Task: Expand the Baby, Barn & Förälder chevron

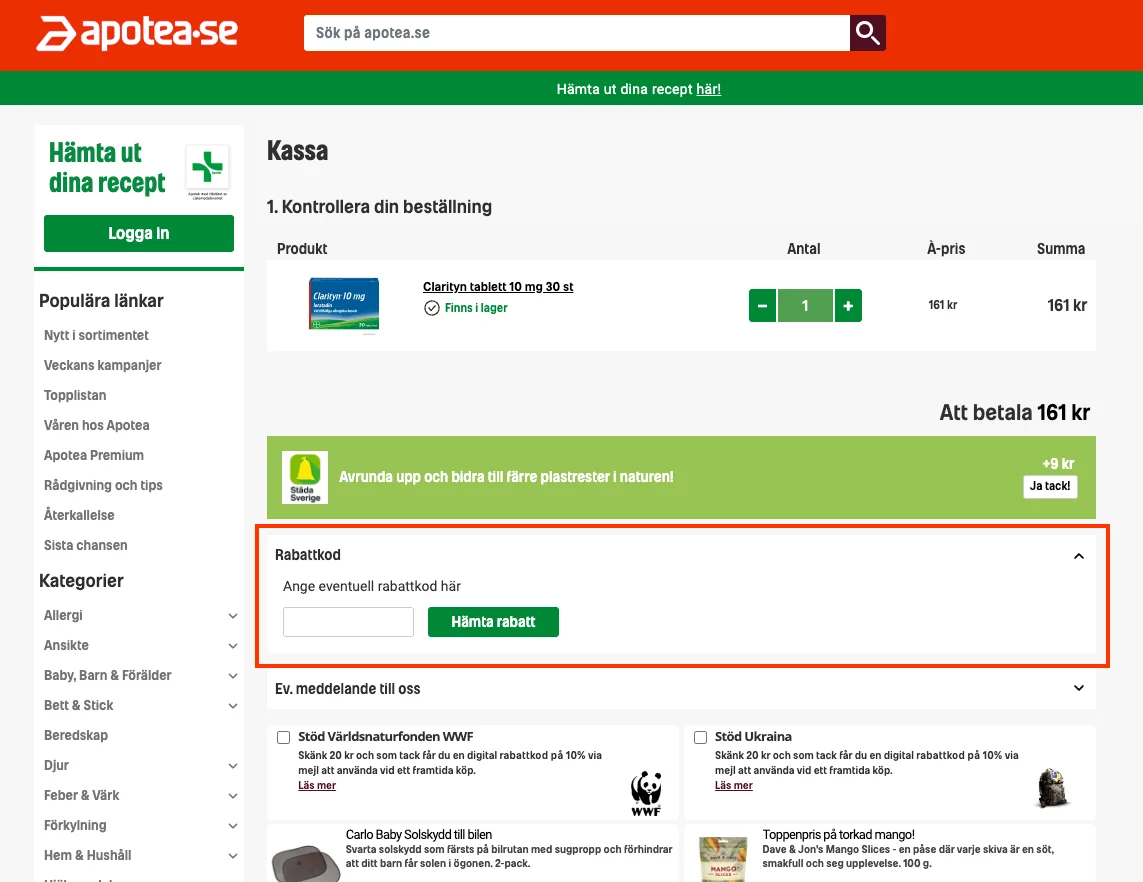Action: 233,676
